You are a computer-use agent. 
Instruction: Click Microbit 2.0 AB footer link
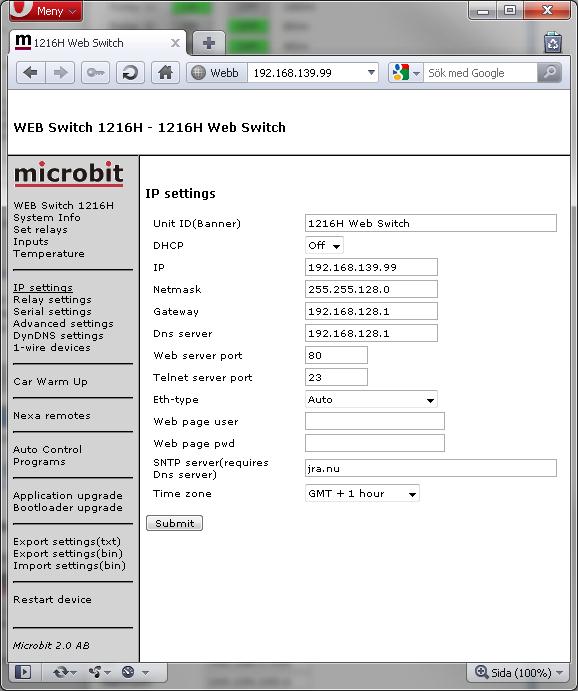coord(51,645)
